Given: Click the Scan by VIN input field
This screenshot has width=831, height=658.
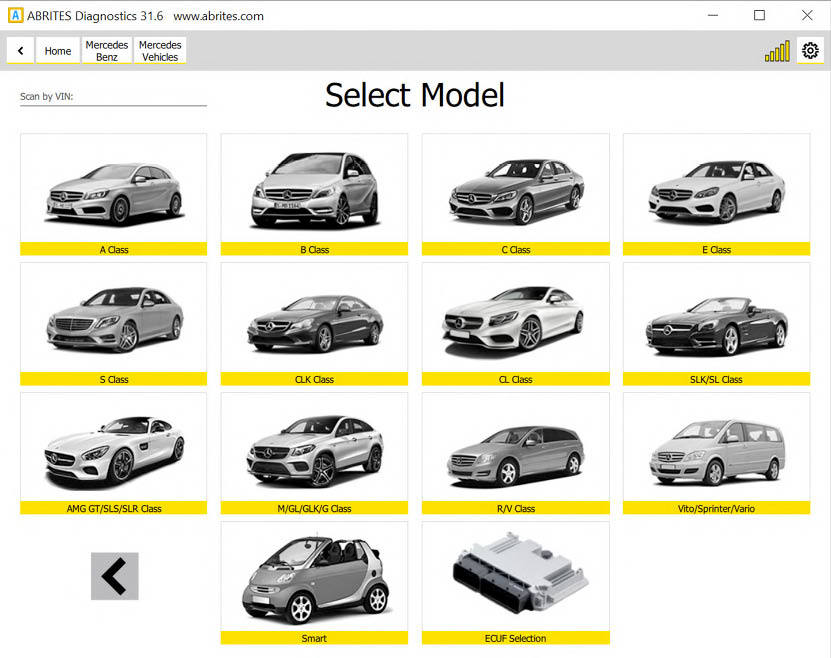Looking at the screenshot, I should click(113, 97).
